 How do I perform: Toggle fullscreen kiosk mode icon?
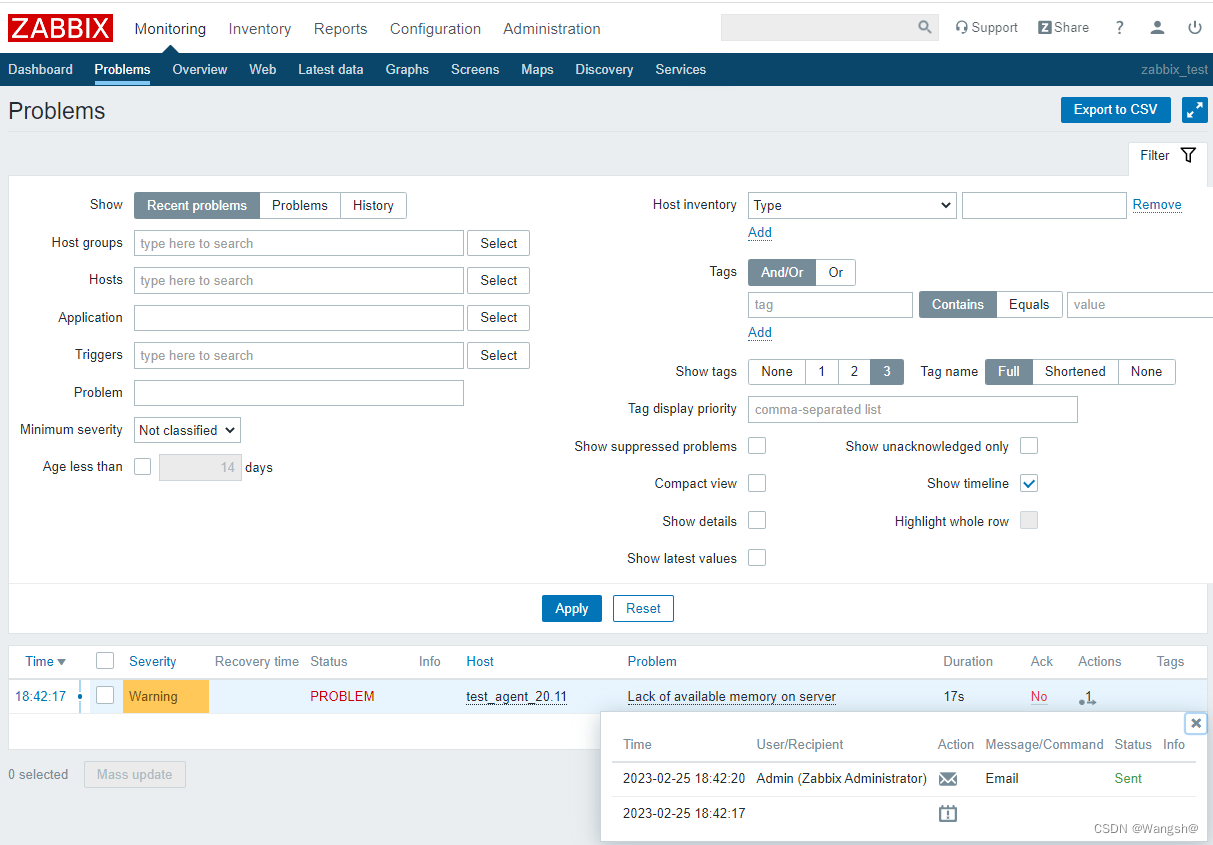click(1195, 110)
